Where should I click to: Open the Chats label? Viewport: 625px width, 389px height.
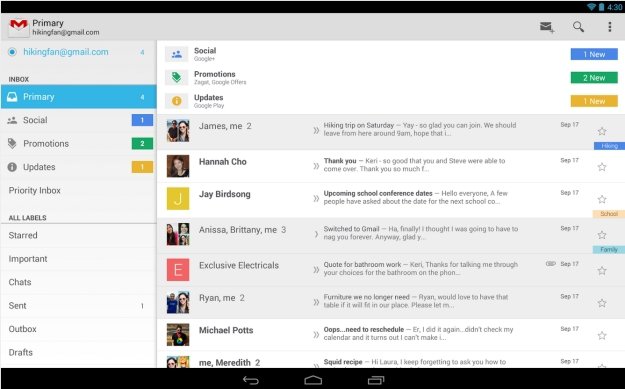(79, 282)
